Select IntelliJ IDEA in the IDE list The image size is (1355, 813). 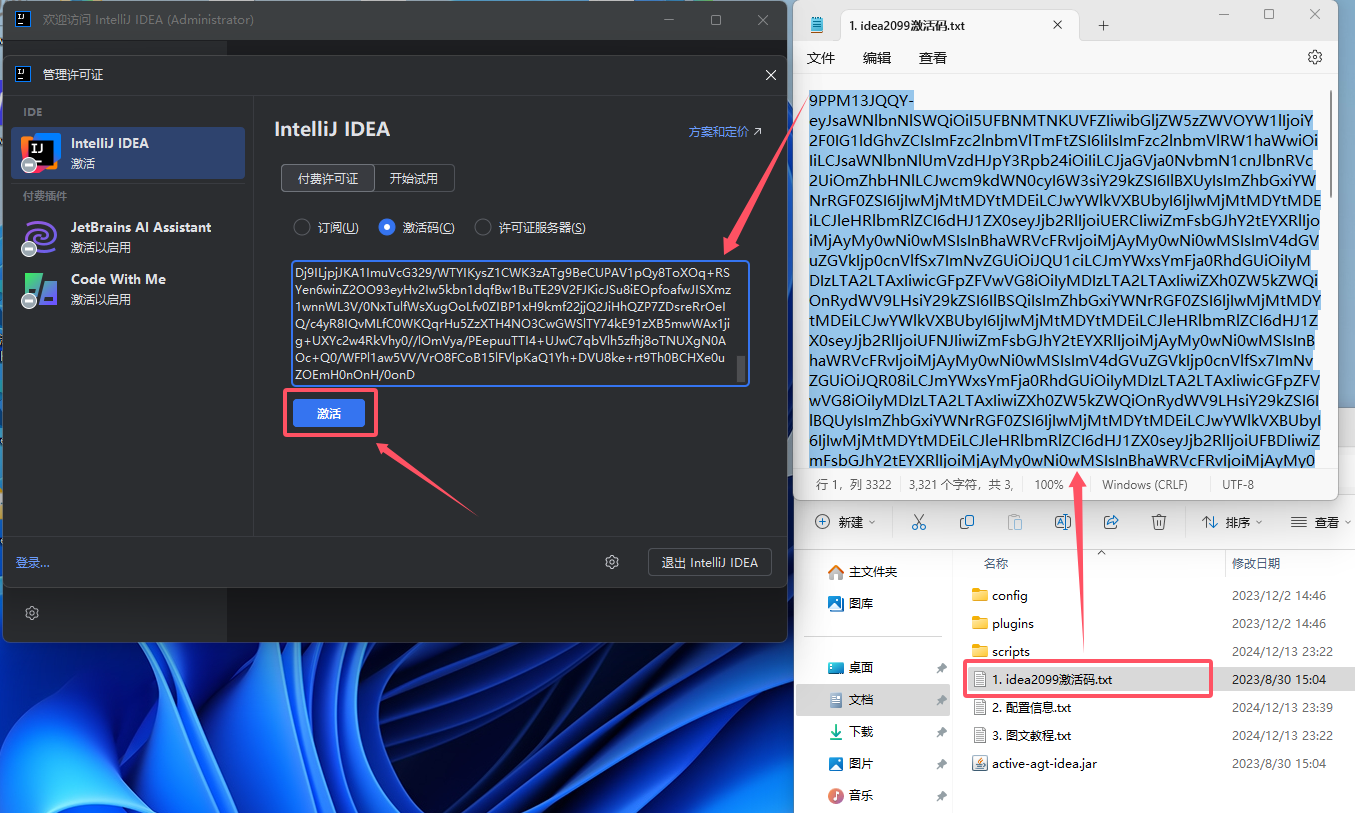(128, 153)
